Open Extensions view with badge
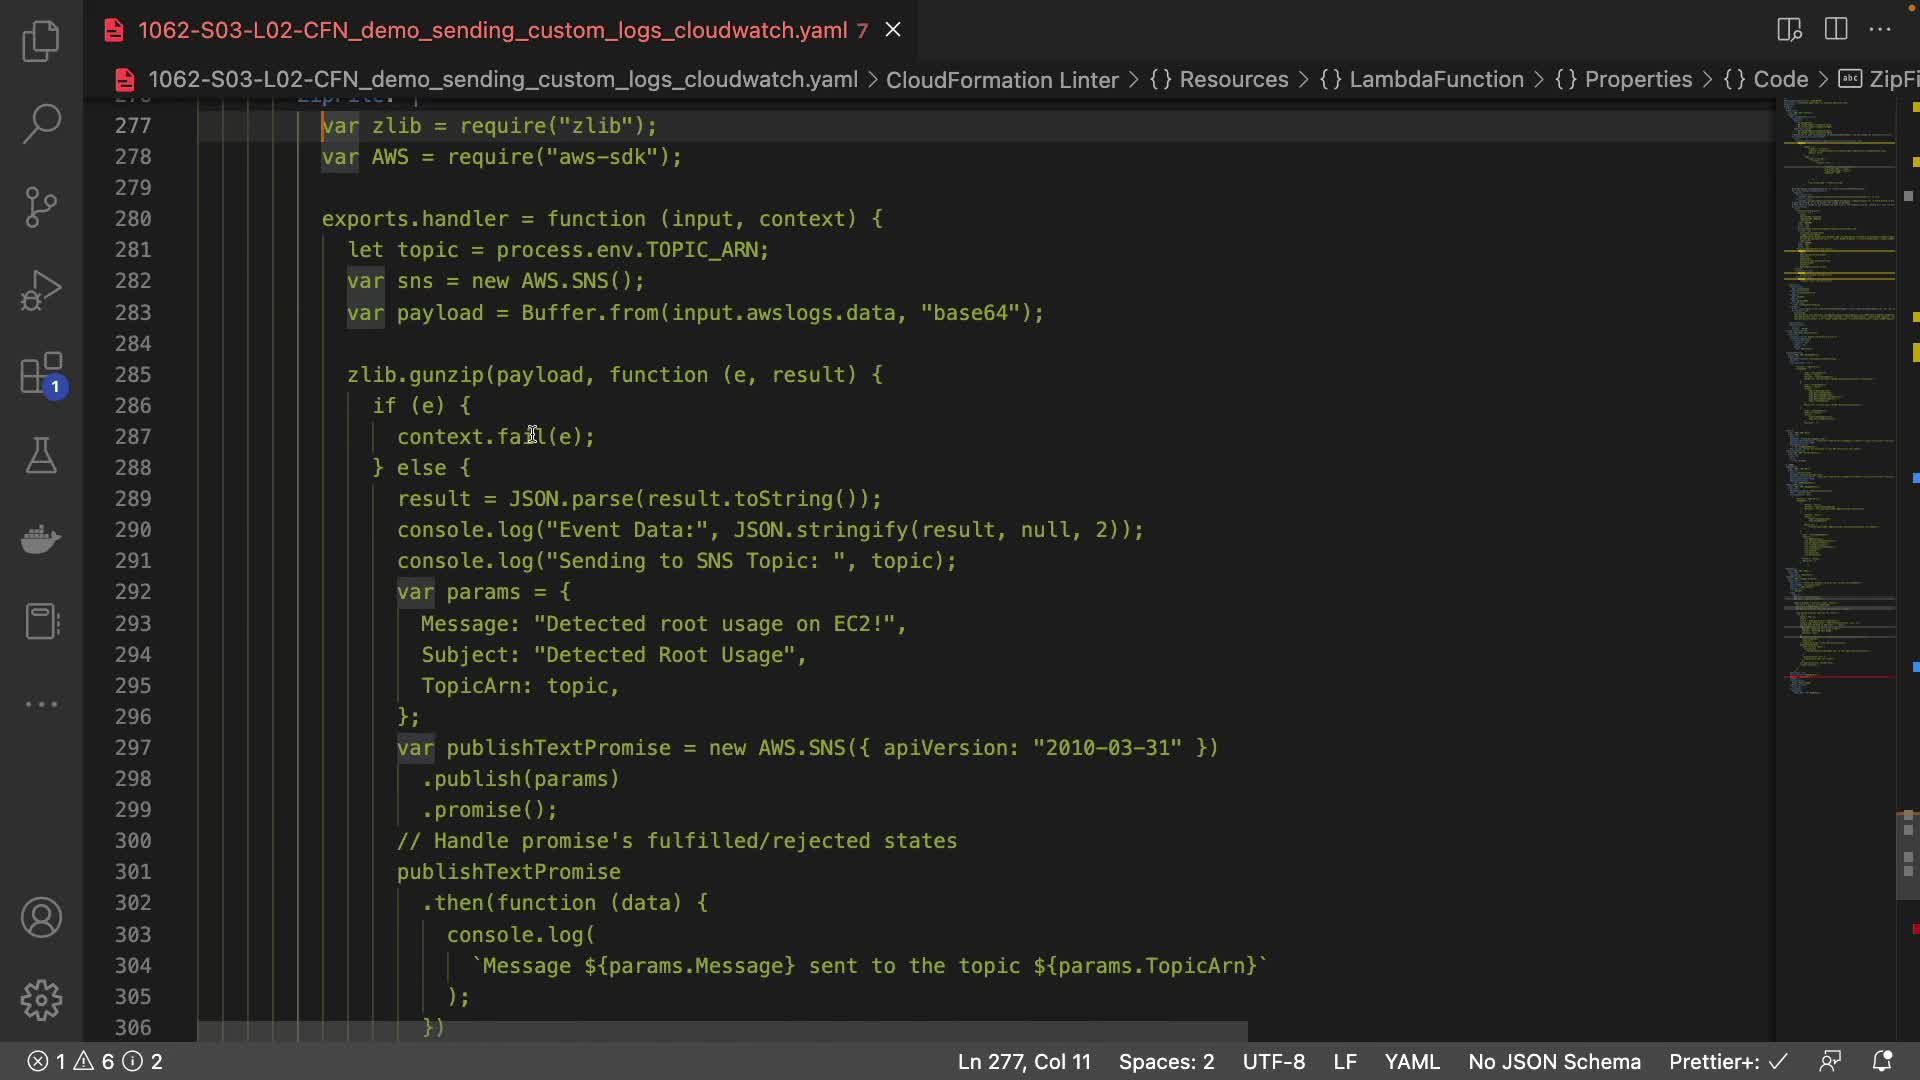The image size is (1920, 1080). [x=41, y=374]
